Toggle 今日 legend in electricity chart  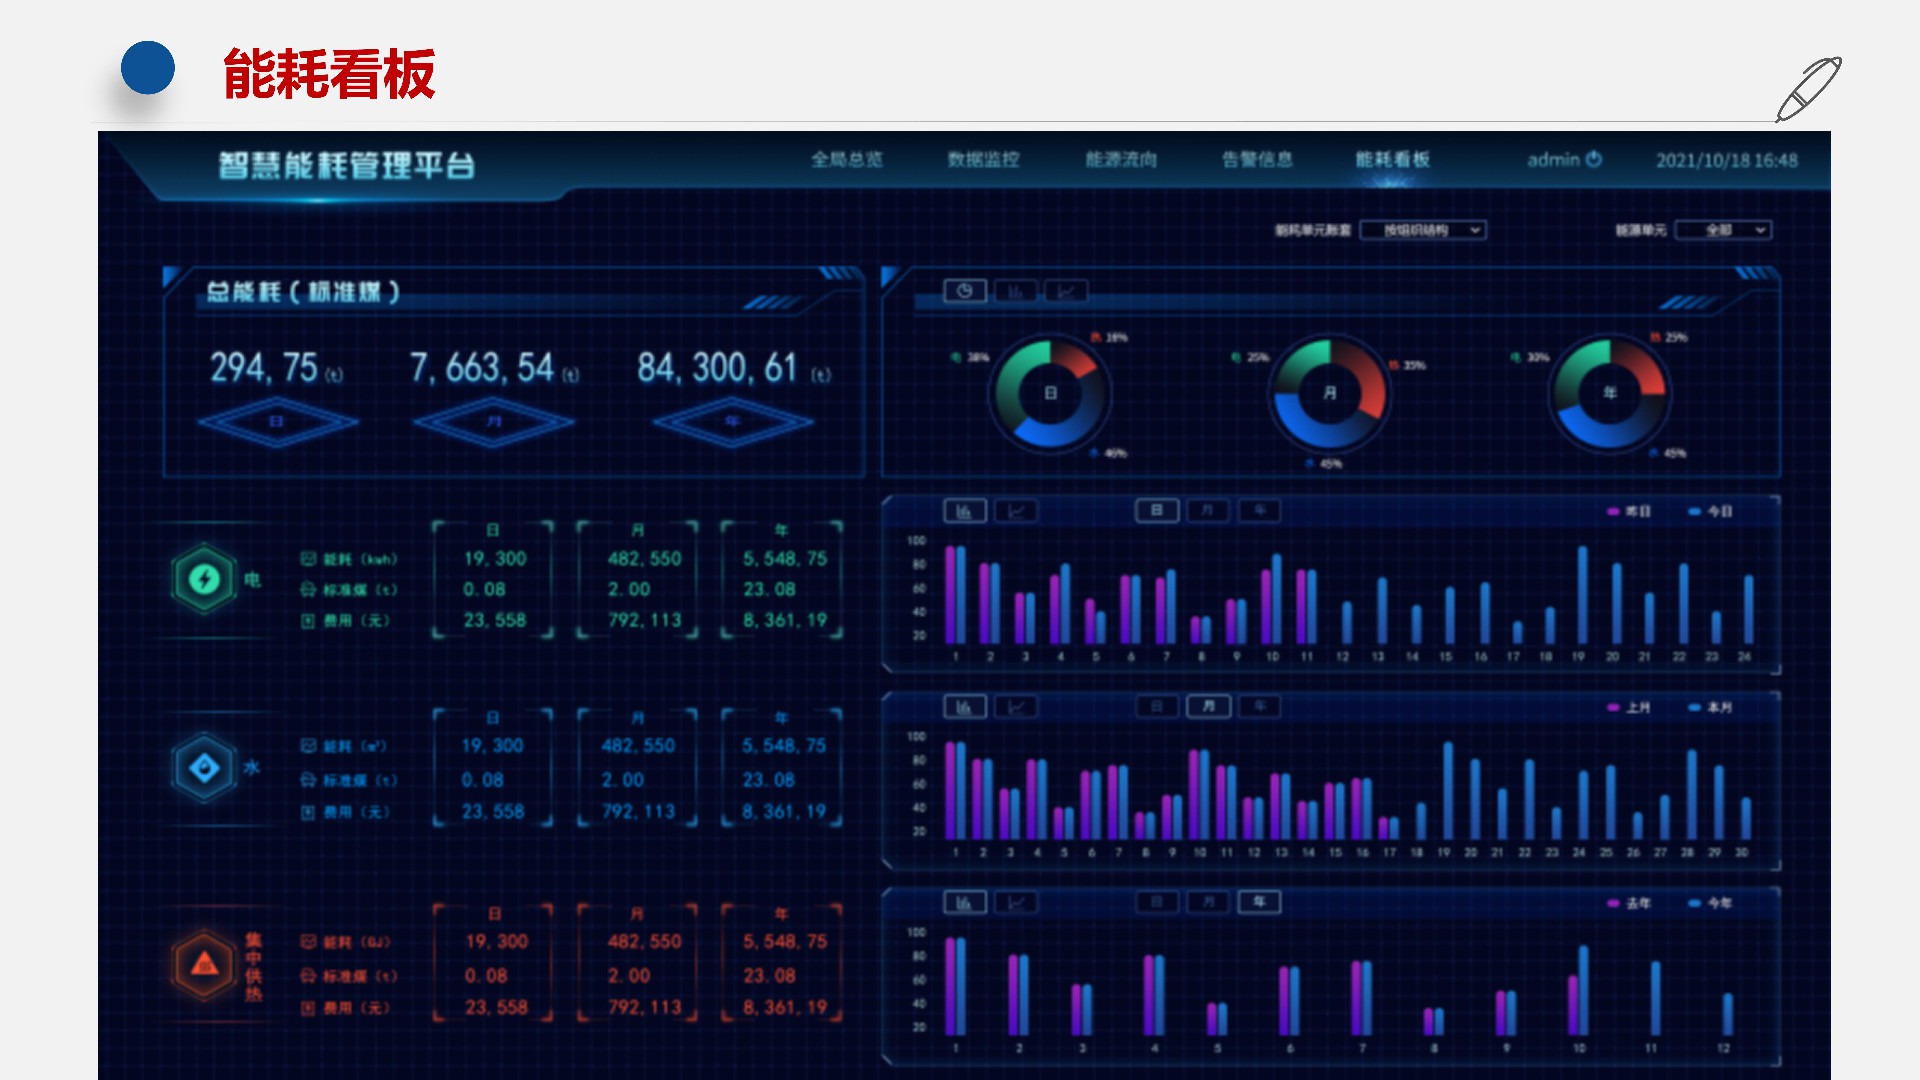tap(1710, 511)
